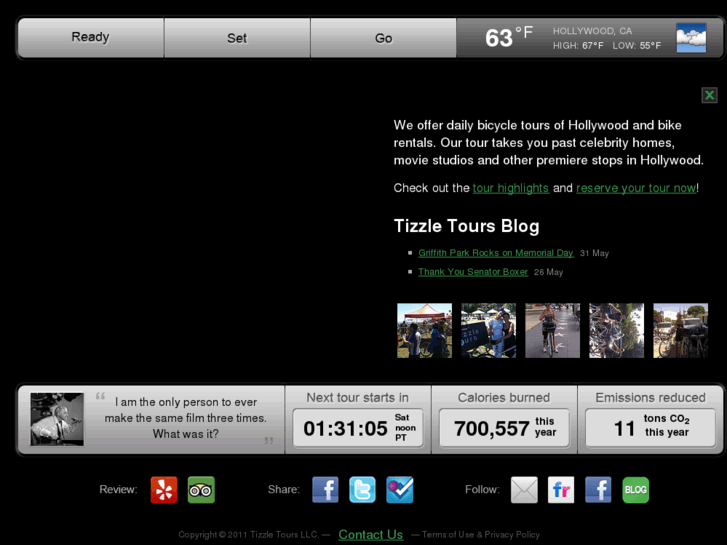This screenshot has width=727, height=545.
Task: Share on Facebook icon
Action: click(x=325, y=490)
